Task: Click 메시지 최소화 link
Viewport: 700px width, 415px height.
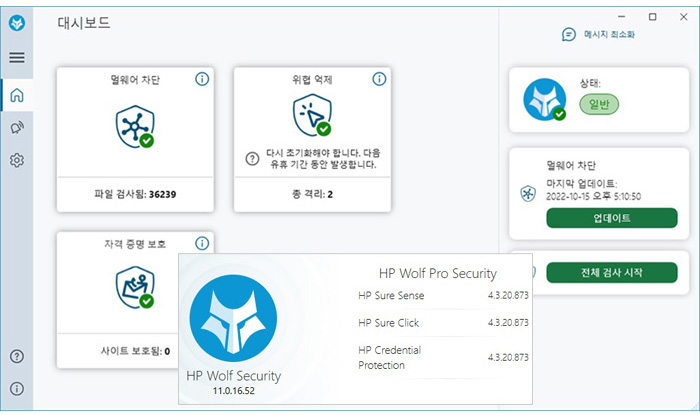Action: (609, 34)
